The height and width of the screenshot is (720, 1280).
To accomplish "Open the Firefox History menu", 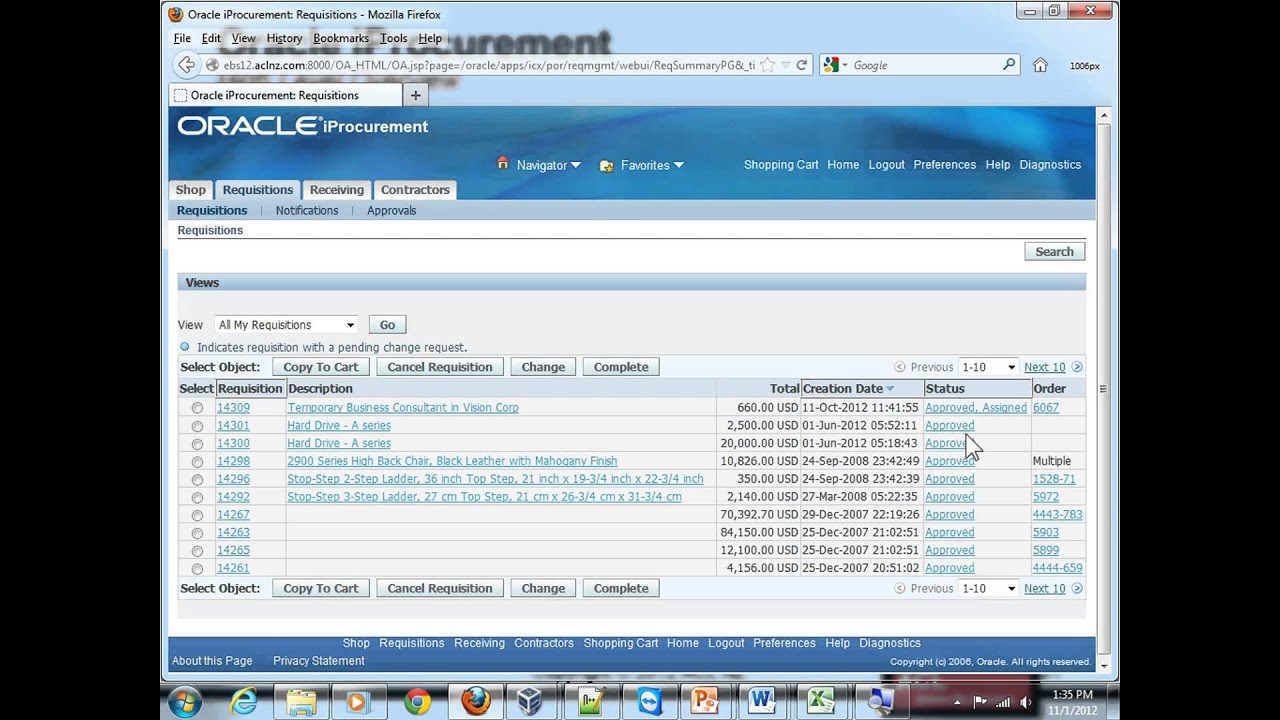I will pos(284,38).
